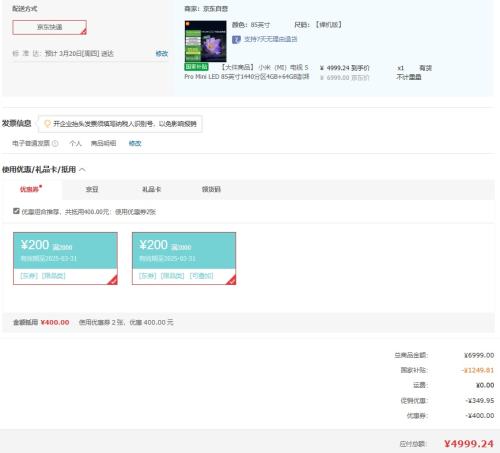Click the struck-through ¥6999.00 original price
Screen dimensions: 500x453
coord(345,78)
